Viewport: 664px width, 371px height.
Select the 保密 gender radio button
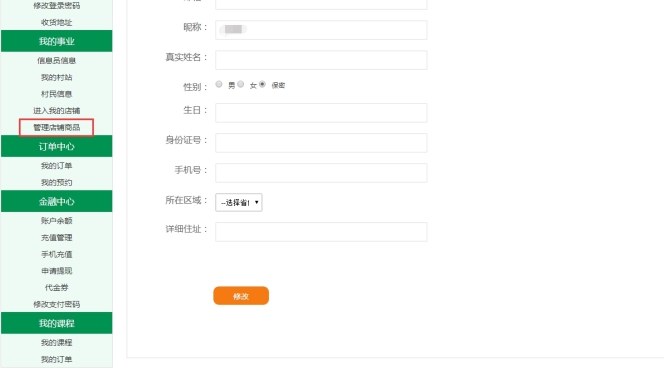click(x=263, y=84)
